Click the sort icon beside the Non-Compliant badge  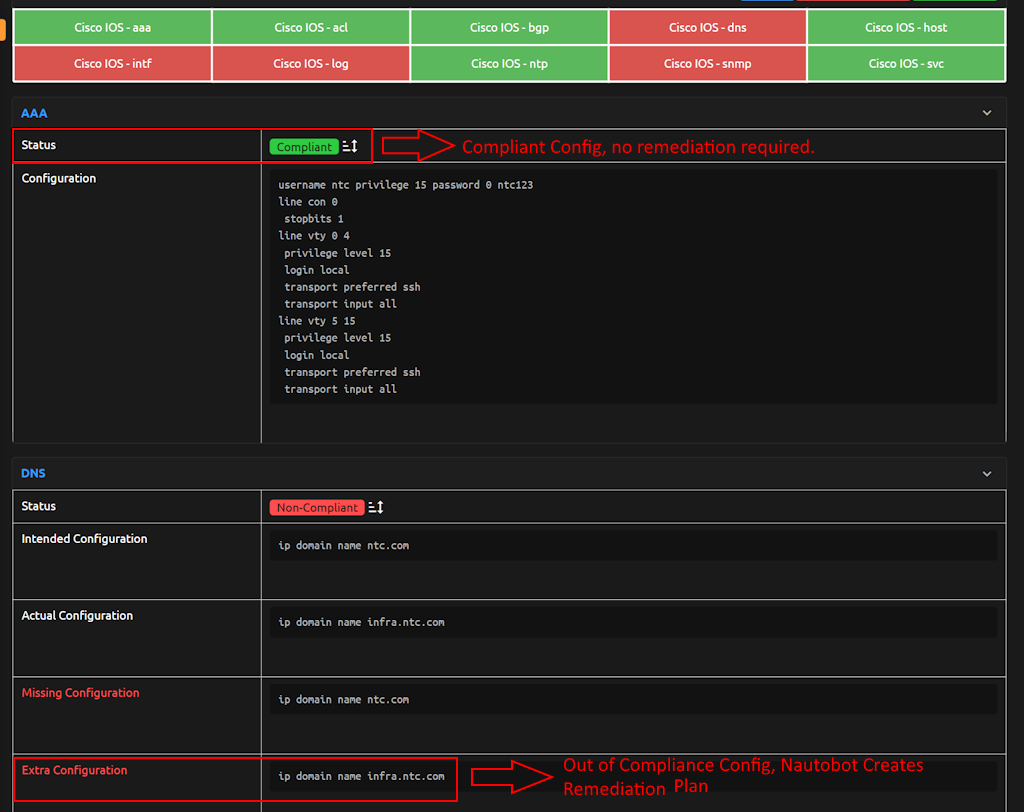click(x=374, y=507)
